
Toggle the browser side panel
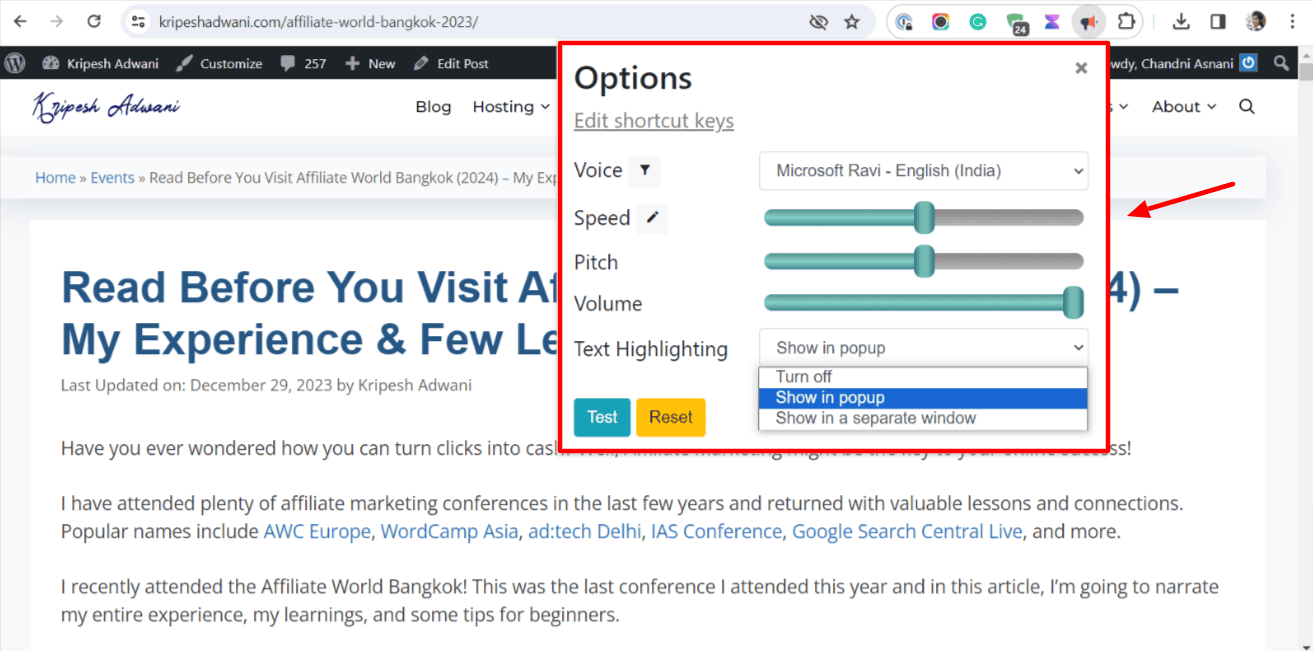[x=1218, y=21]
